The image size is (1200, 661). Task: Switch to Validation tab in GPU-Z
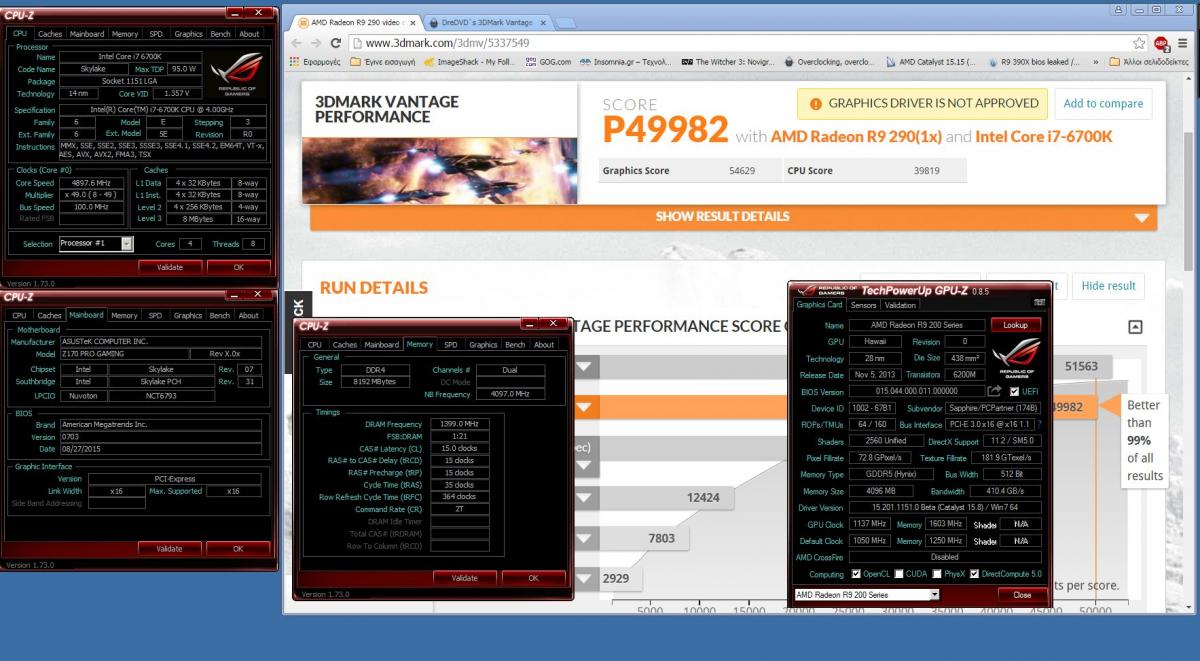900,305
